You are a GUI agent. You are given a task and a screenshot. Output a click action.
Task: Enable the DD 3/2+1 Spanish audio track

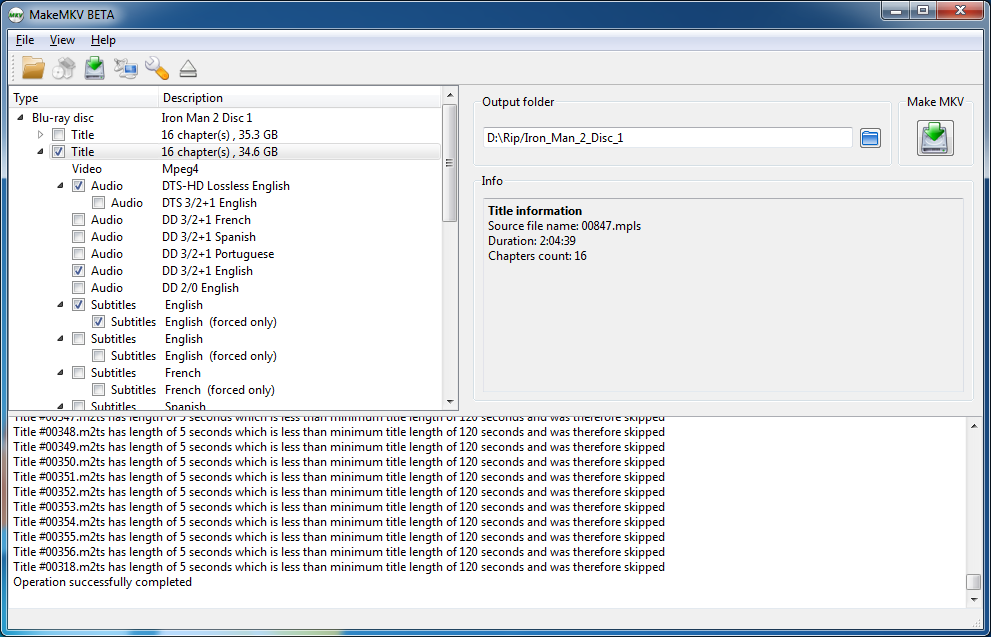(78, 237)
